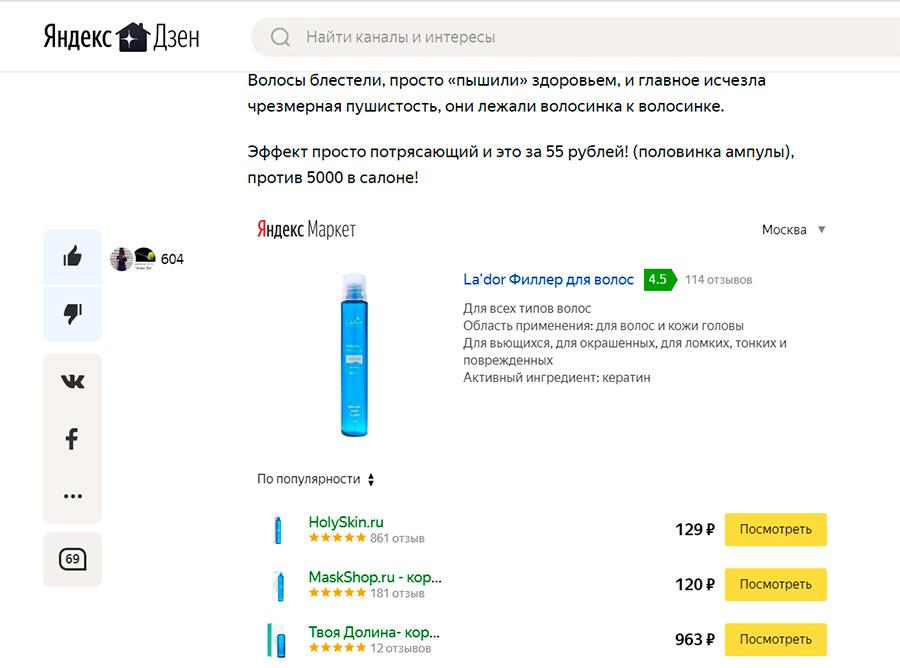This screenshot has width=900, height=668.
Task: Click the thumbs down dislike icon
Action: tap(72, 314)
